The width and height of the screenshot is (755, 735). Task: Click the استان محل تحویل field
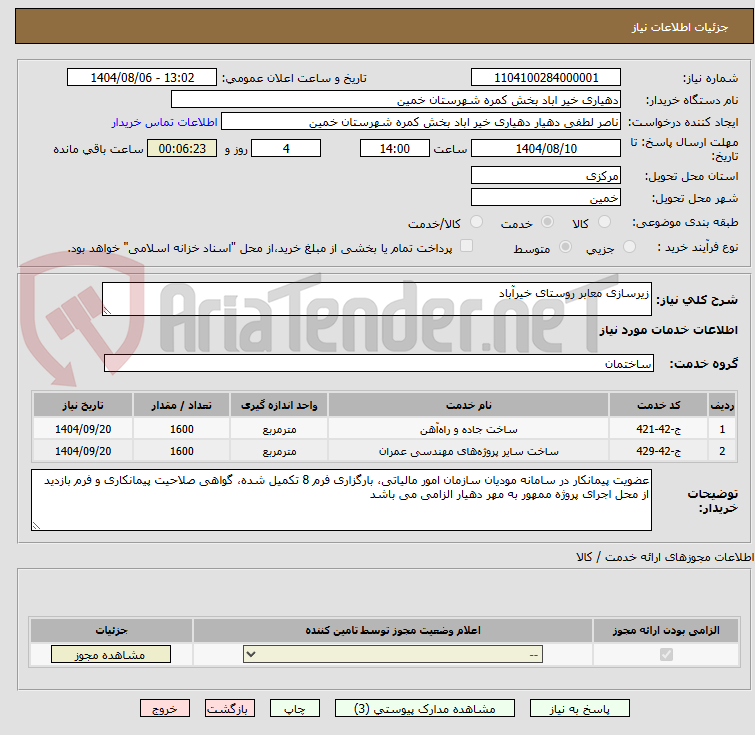coord(546,175)
